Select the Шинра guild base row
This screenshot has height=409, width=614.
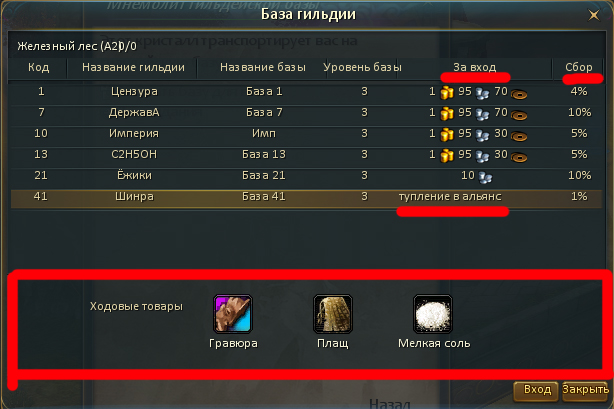[x=306, y=196]
